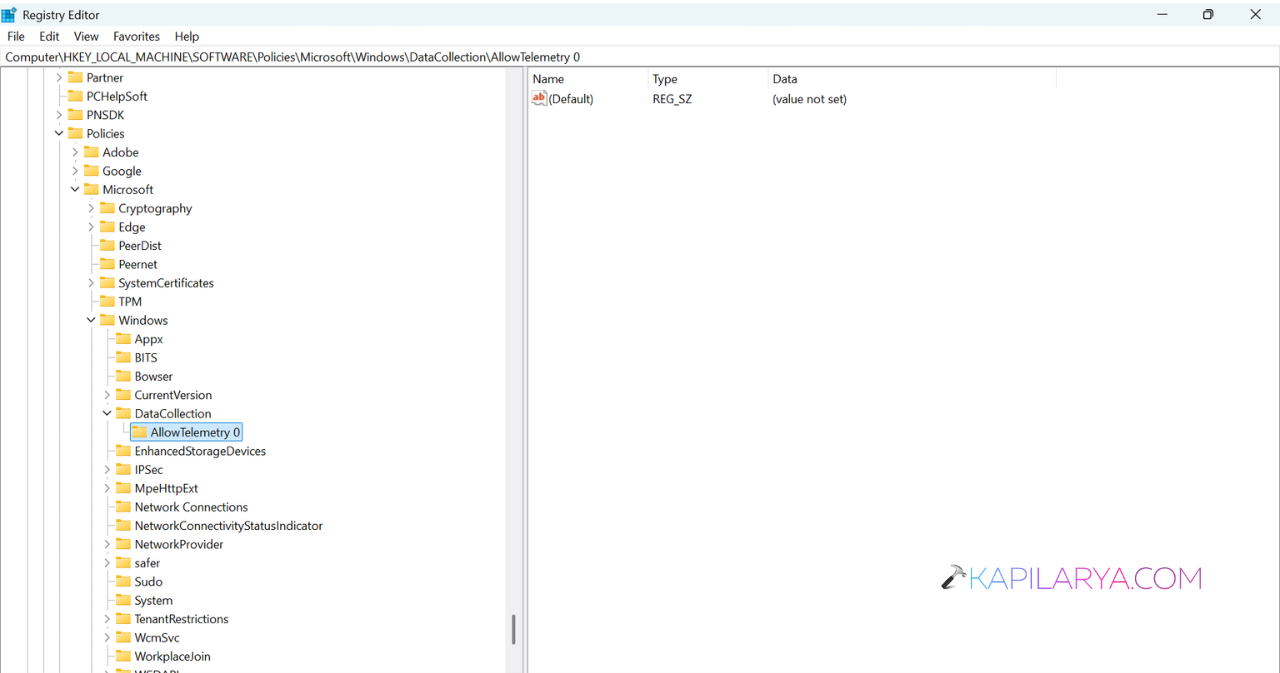Viewport: 1280px width, 673px height.
Task: Sort by the Data column header
Action: (912, 79)
